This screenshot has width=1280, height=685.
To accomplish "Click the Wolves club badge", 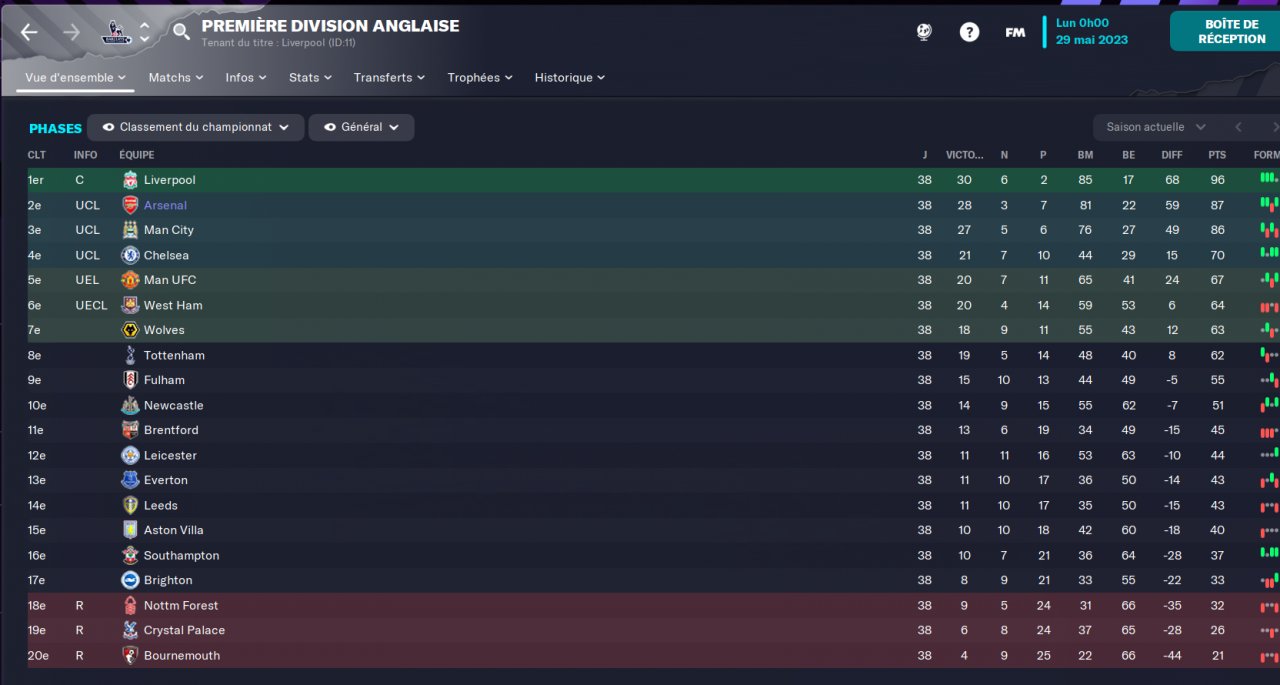I will [130, 330].
